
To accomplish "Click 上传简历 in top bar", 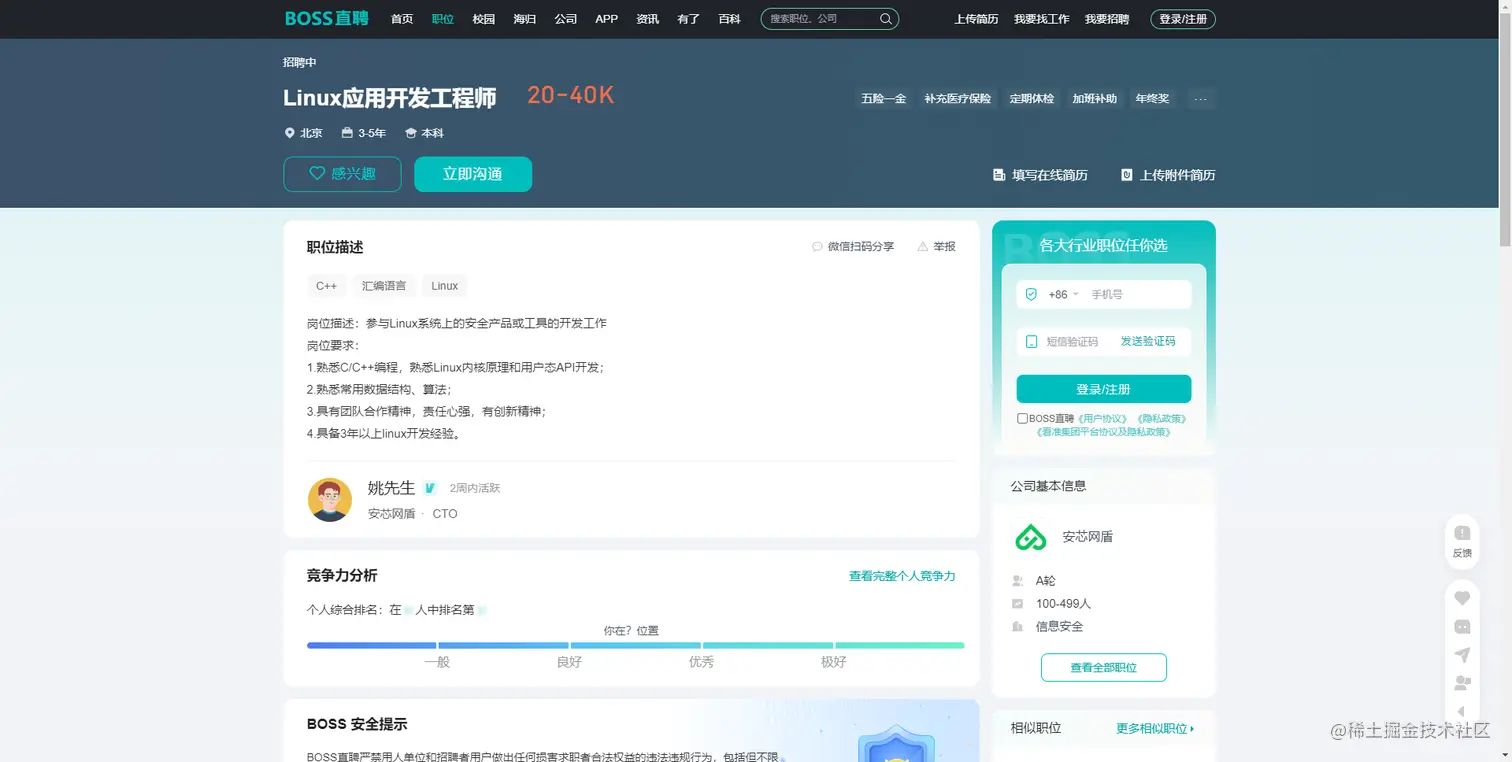I will [977, 19].
